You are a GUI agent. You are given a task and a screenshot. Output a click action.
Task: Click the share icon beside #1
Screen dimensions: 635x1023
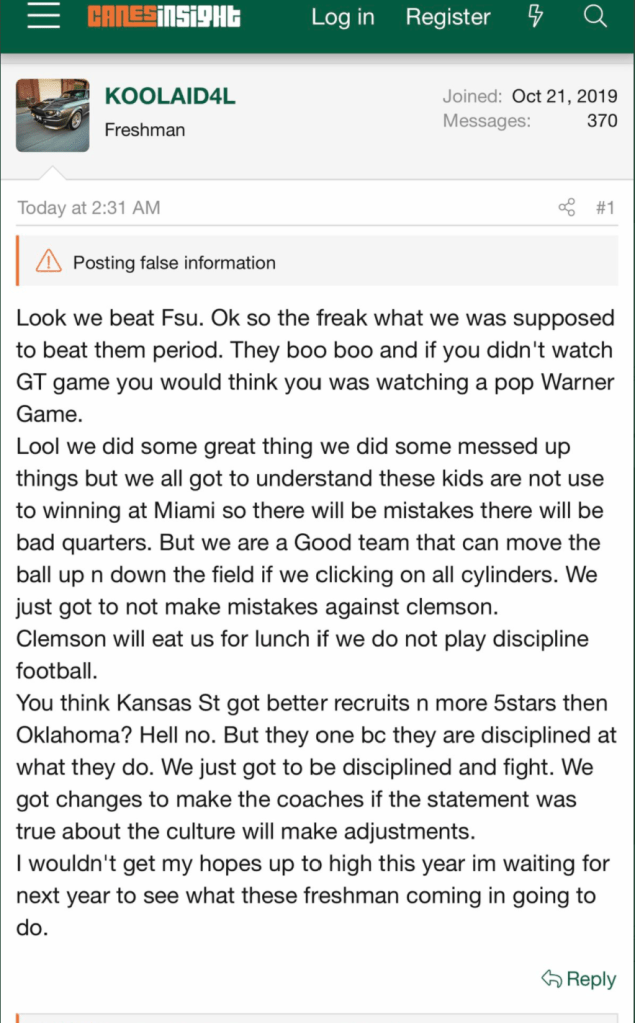click(x=567, y=208)
